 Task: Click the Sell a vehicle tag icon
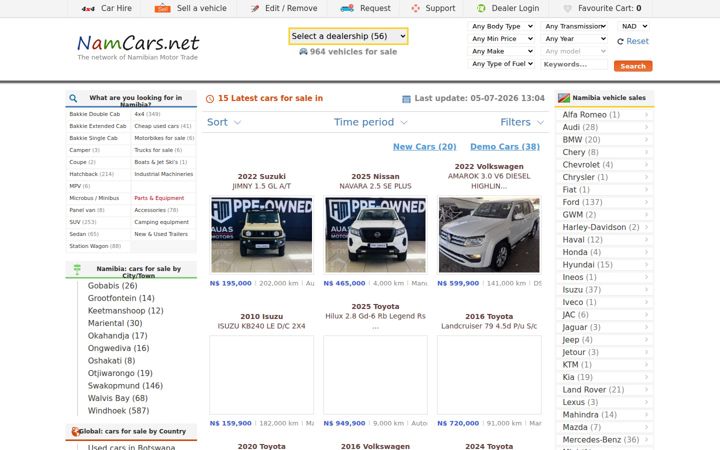point(163,8)
